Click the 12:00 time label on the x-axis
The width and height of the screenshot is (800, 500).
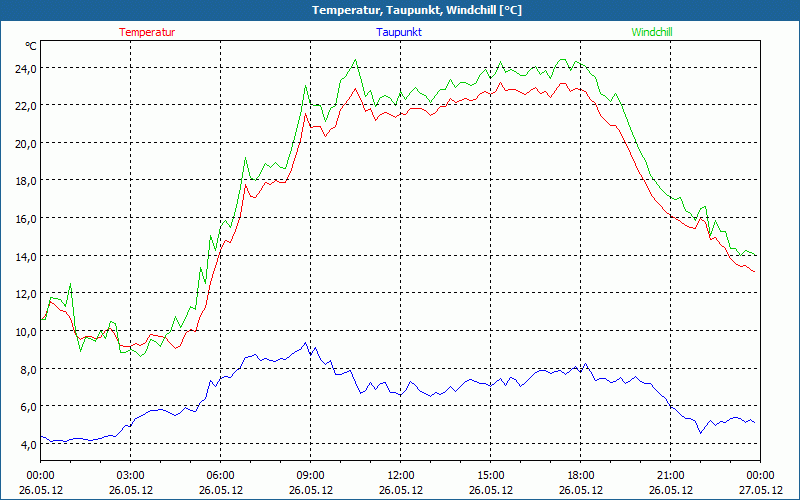401,476
